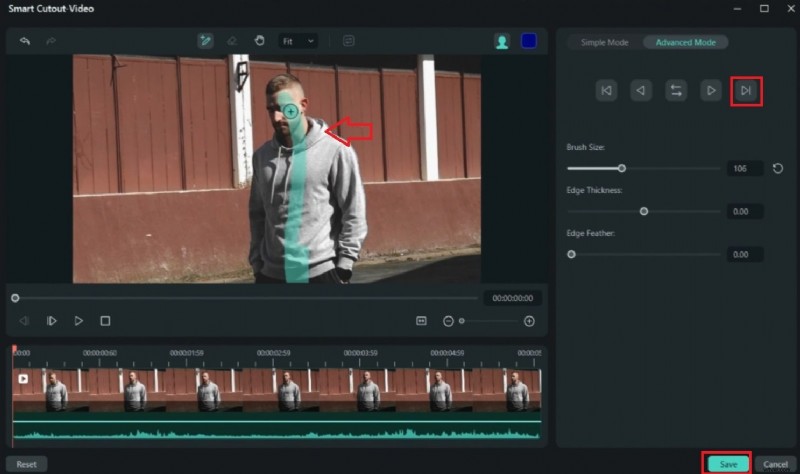Stop the video playback

pos(105,321)
